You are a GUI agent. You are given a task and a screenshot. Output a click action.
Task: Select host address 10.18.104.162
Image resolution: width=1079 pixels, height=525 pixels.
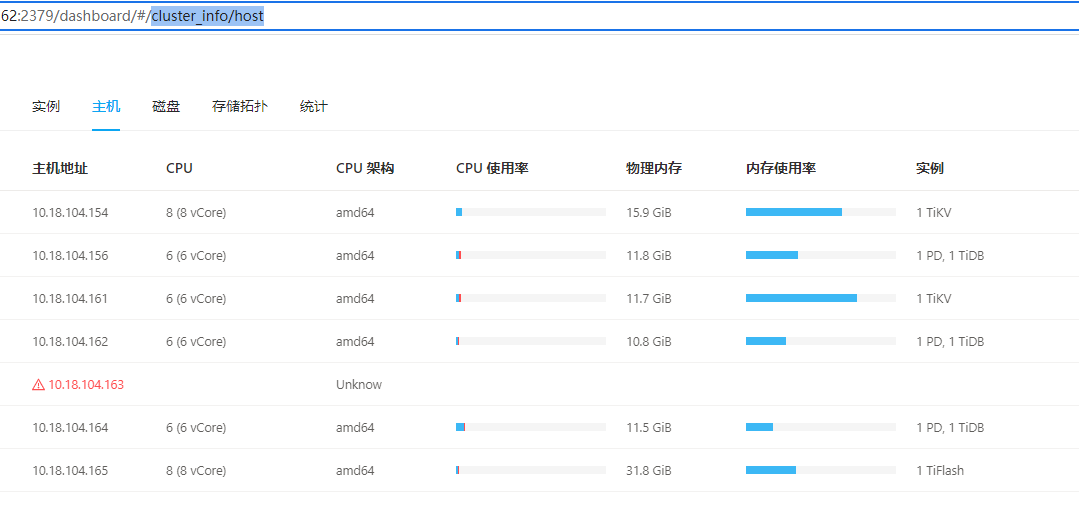[x=70, y=341]
